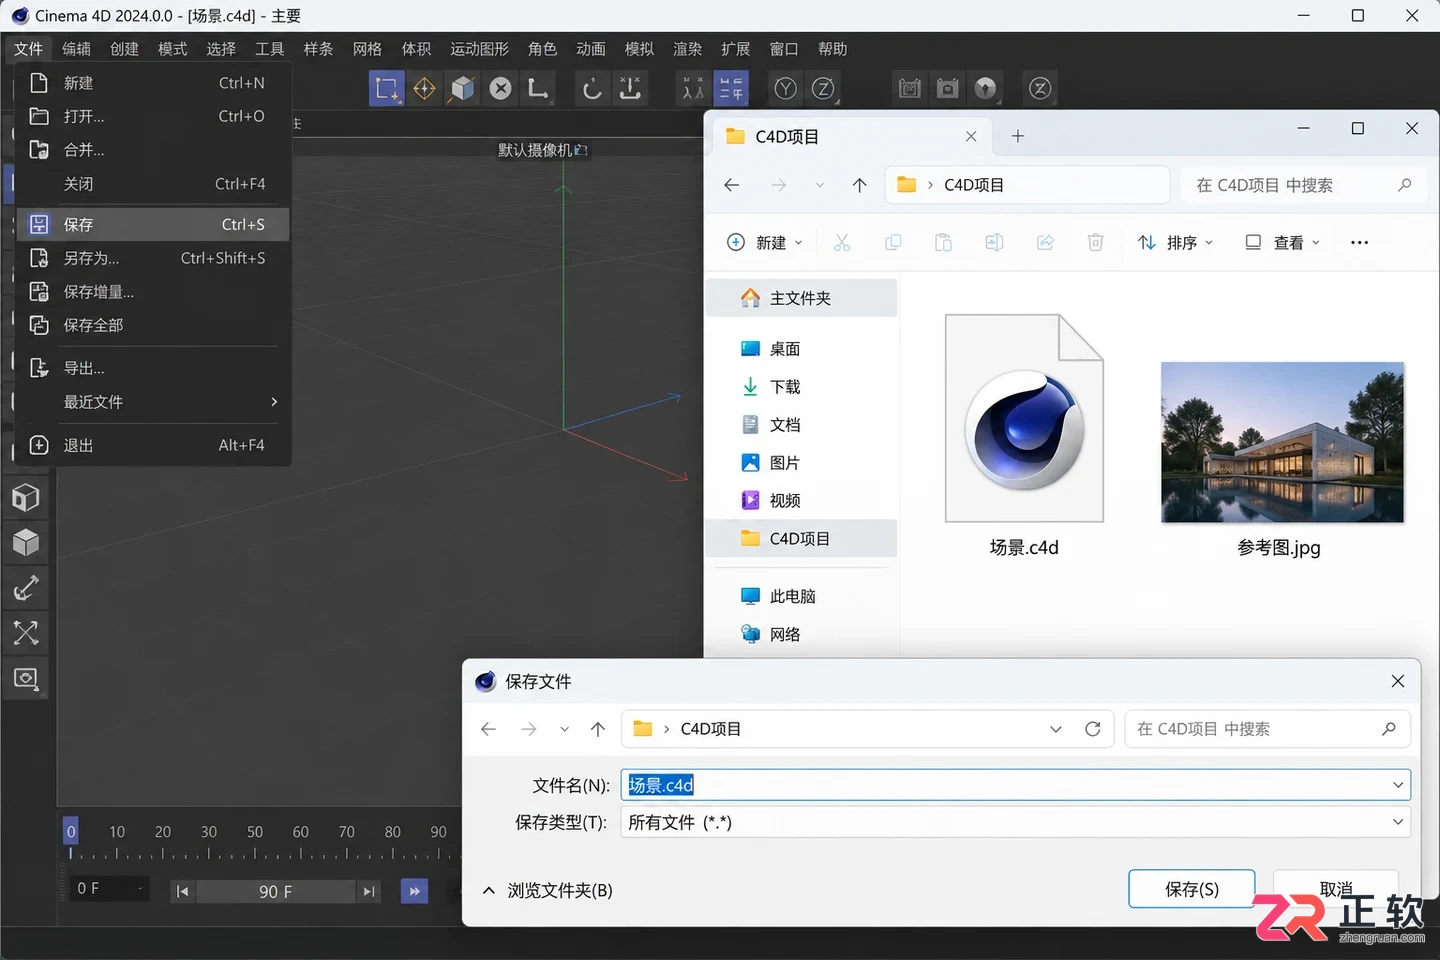Screen dimensions: 1440x960
Task: Click 主文件夹 in Explorer sidebar
Action: click(800, 298)
